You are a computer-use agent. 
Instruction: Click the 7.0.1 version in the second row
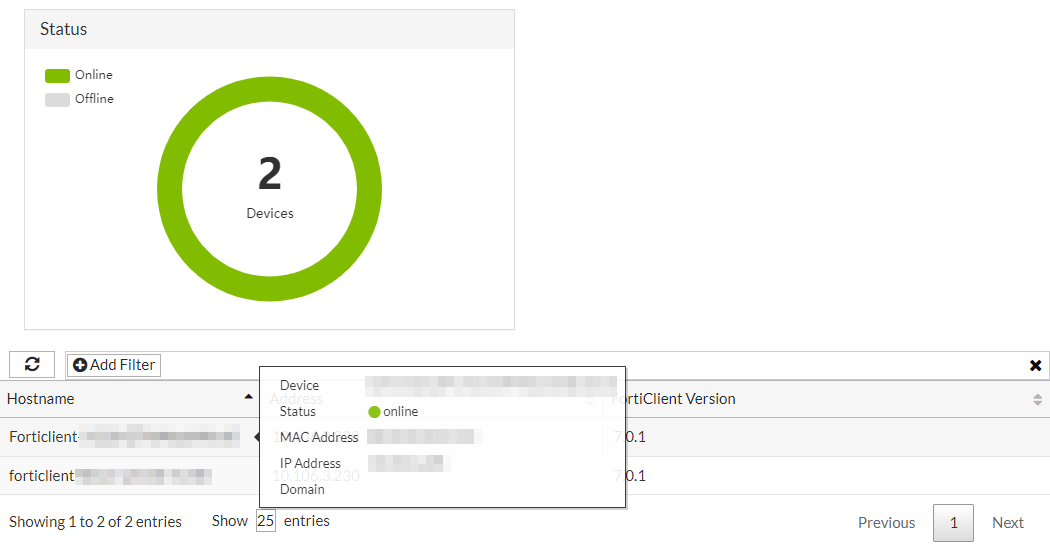(x=630, y=476)
